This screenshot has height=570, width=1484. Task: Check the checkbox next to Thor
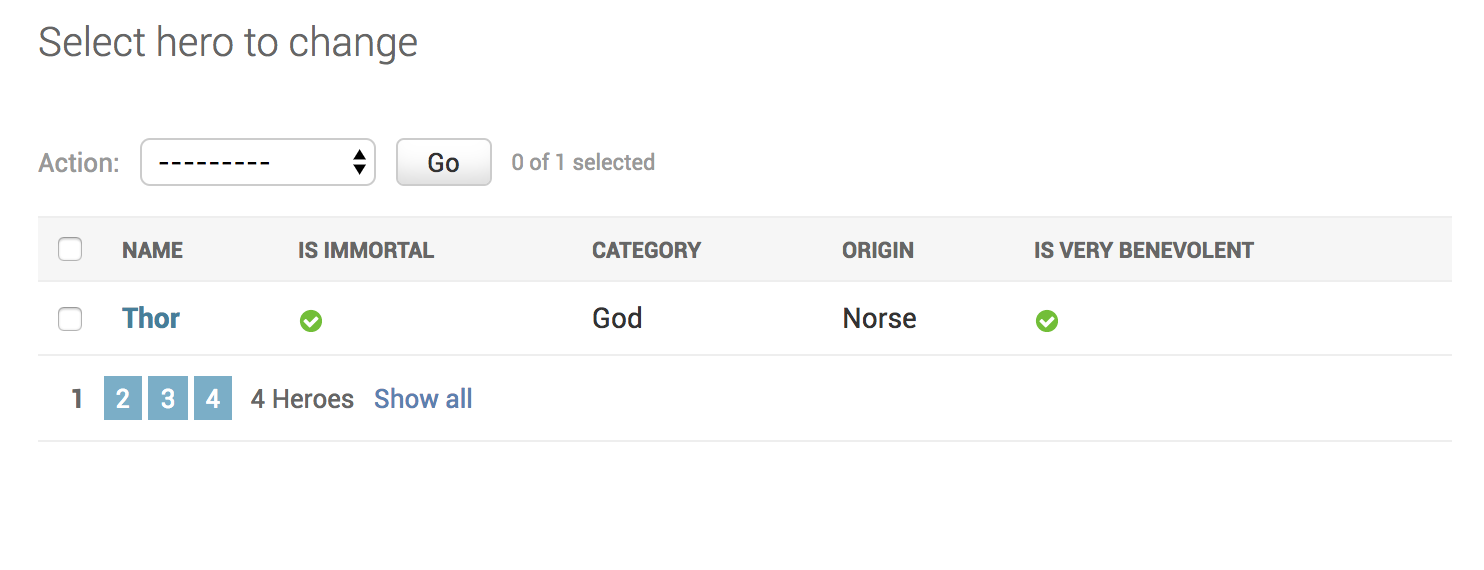click(x=70, y=319)
